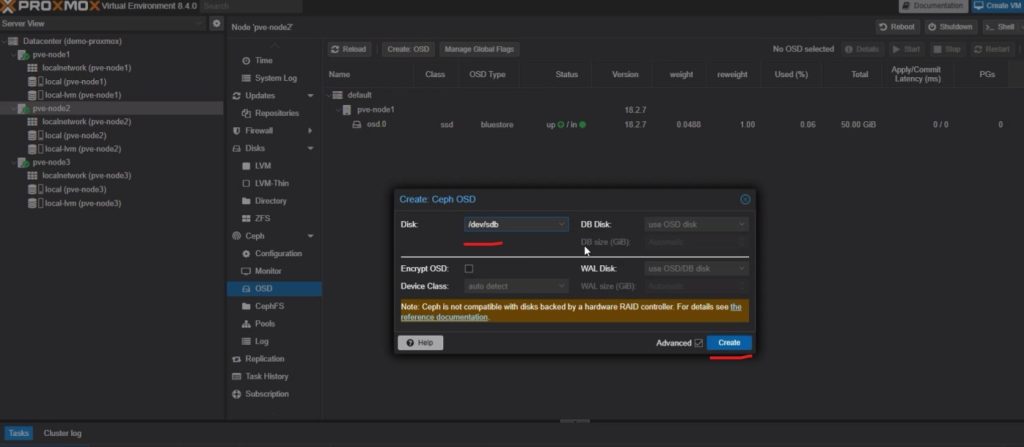Sort by the Status column header
Image resolution: width=1024 pixels, height=447 pixels.
coord(566,74)
